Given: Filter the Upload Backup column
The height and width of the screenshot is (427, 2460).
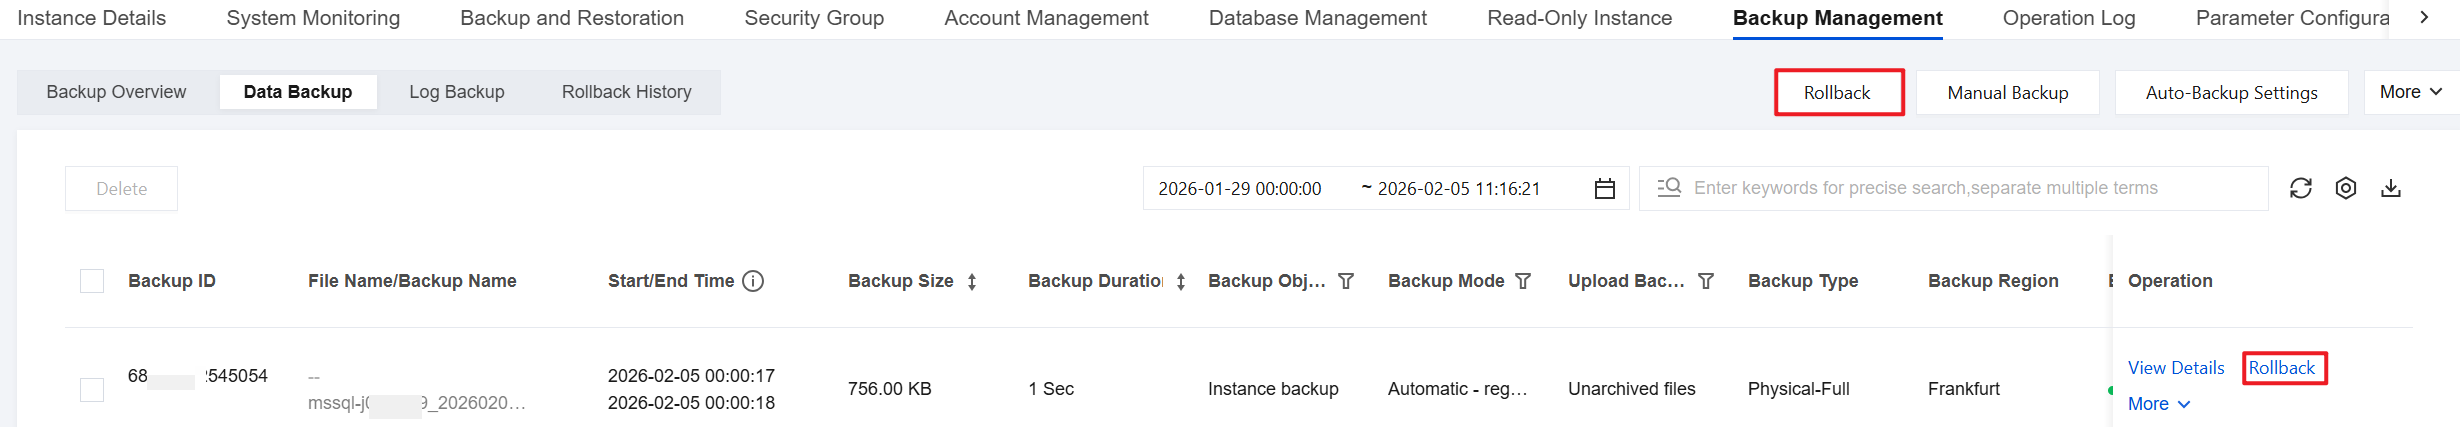Looking at the screenshot, I should pyautogui.click(x=1706, y=281).
